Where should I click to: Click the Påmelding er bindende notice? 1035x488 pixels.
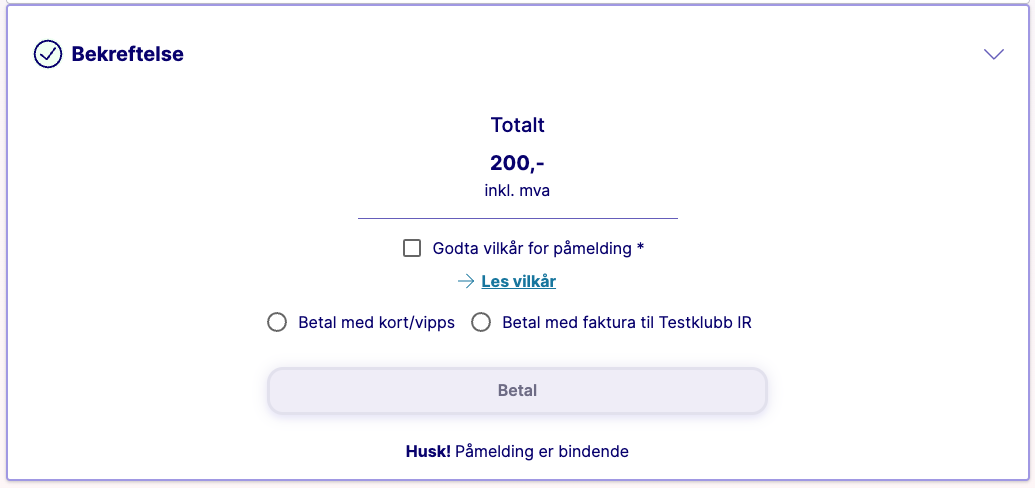(542, 452)
